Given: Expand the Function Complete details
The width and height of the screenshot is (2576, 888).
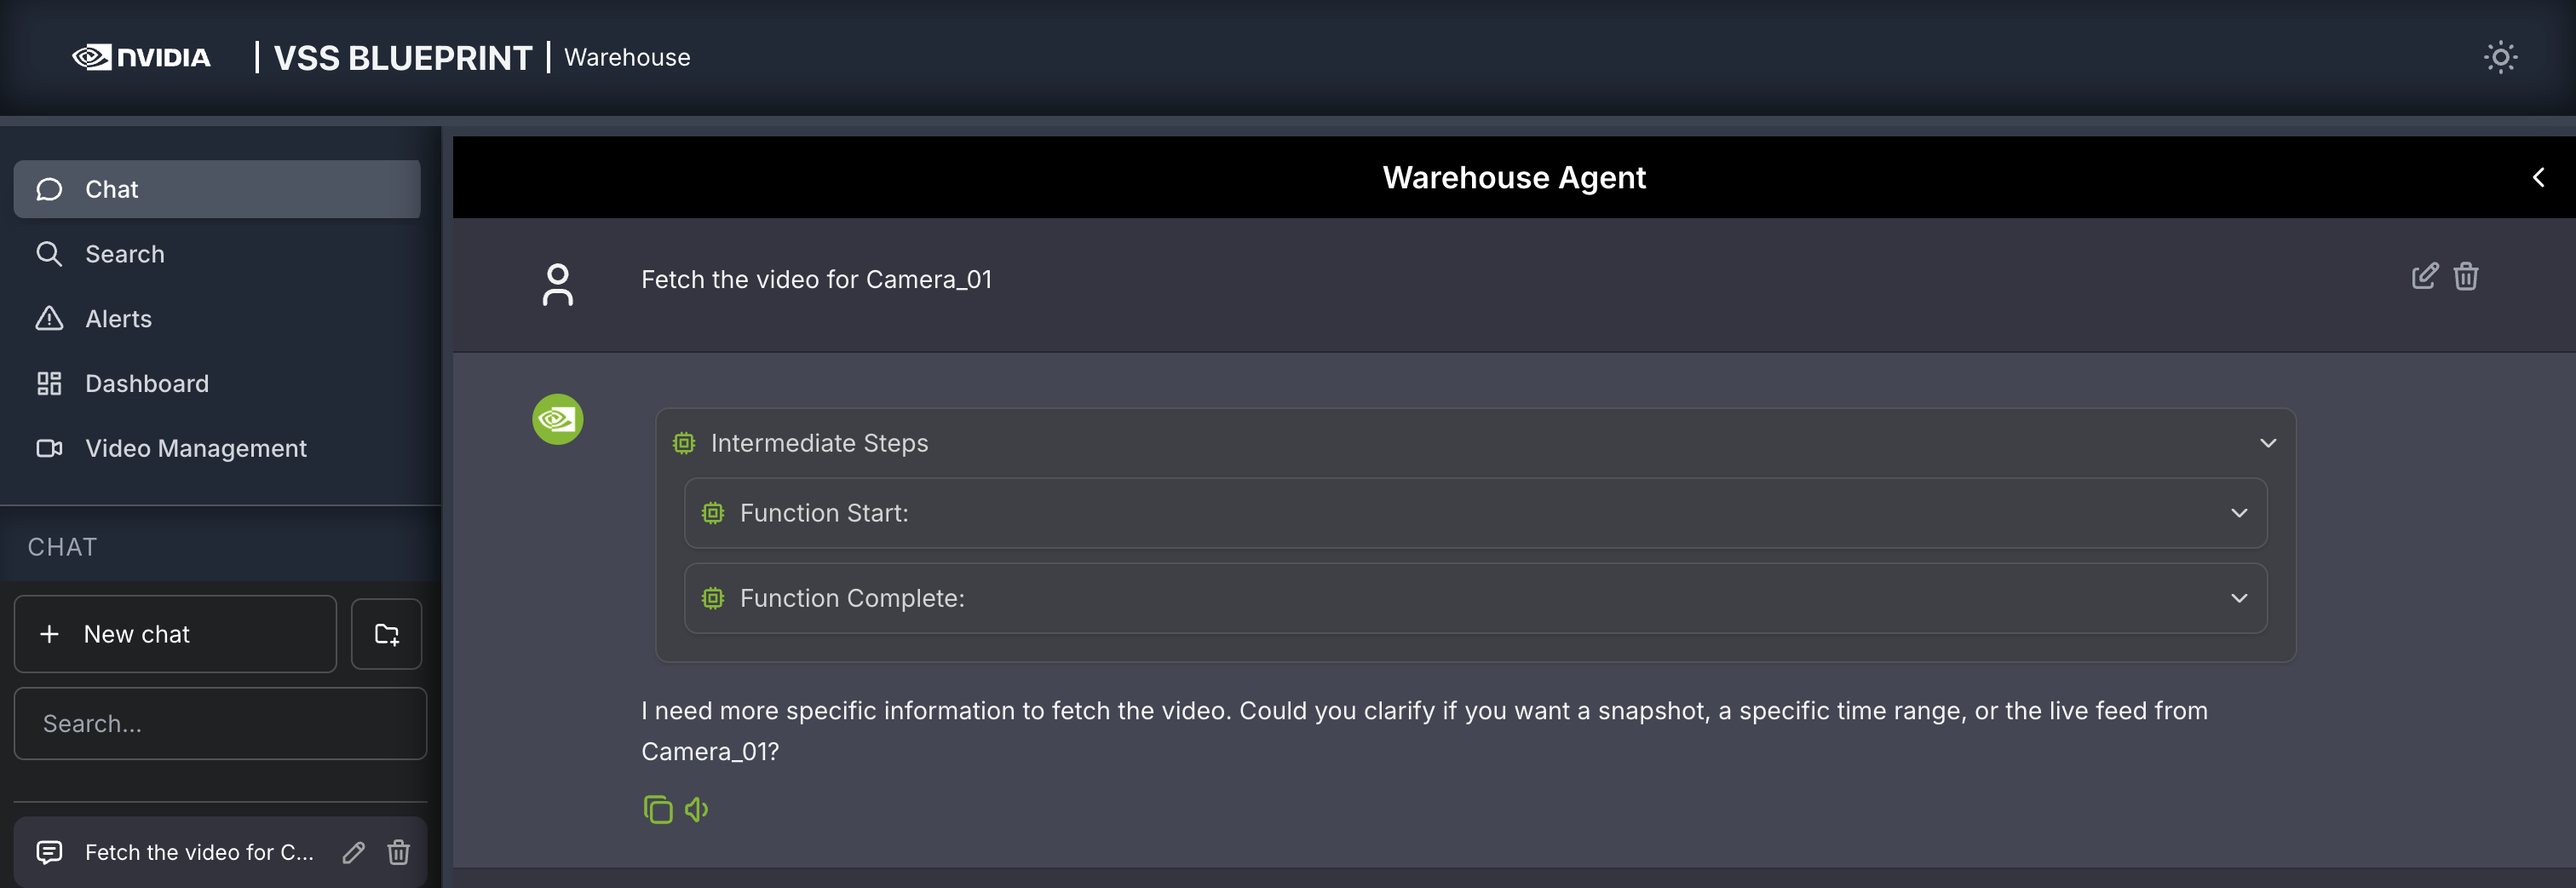Looking at the screenshot, I should (2239, 598).
